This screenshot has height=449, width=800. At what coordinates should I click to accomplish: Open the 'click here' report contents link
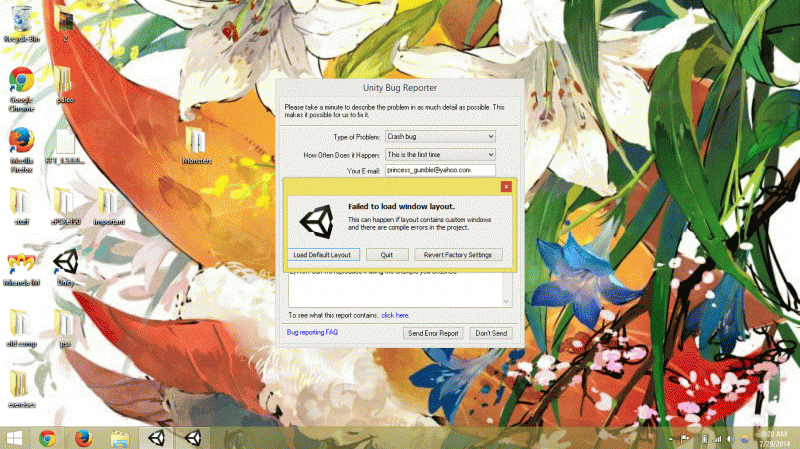click(x=395, y=315)
